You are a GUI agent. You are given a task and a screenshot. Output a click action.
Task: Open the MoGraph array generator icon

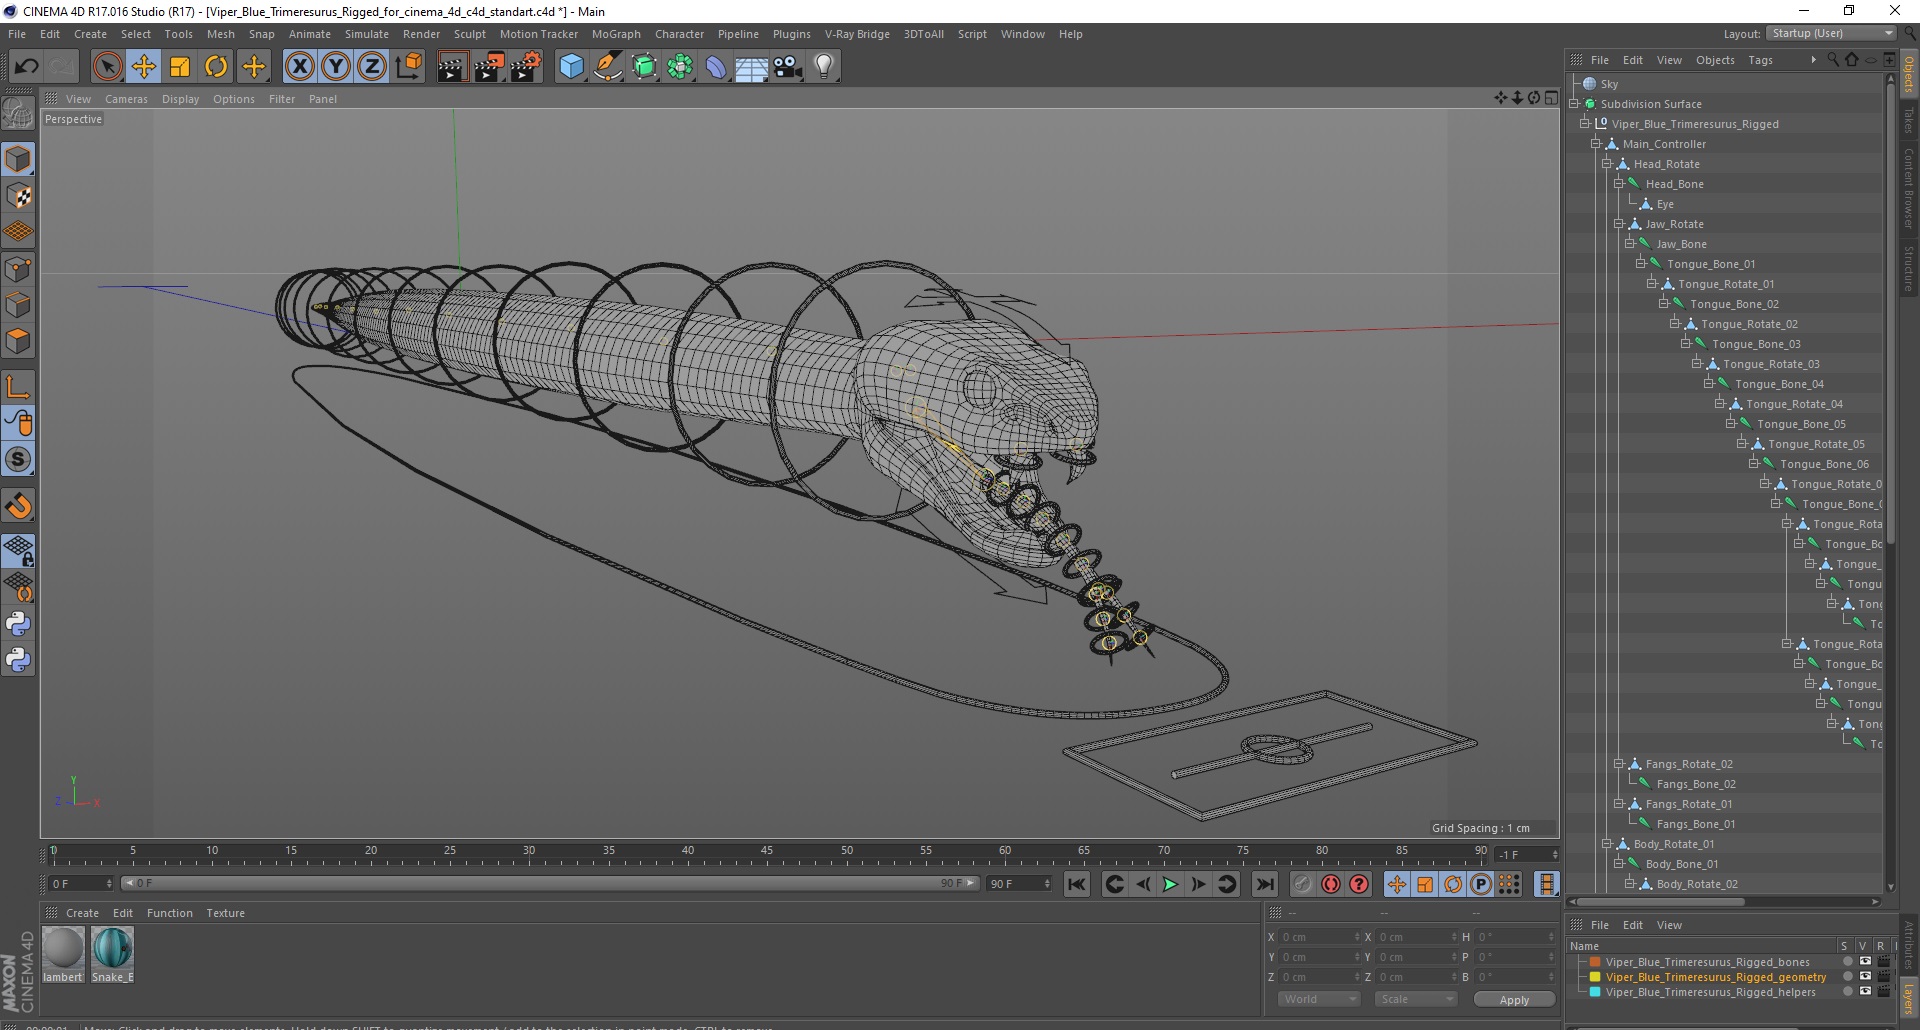680,67
